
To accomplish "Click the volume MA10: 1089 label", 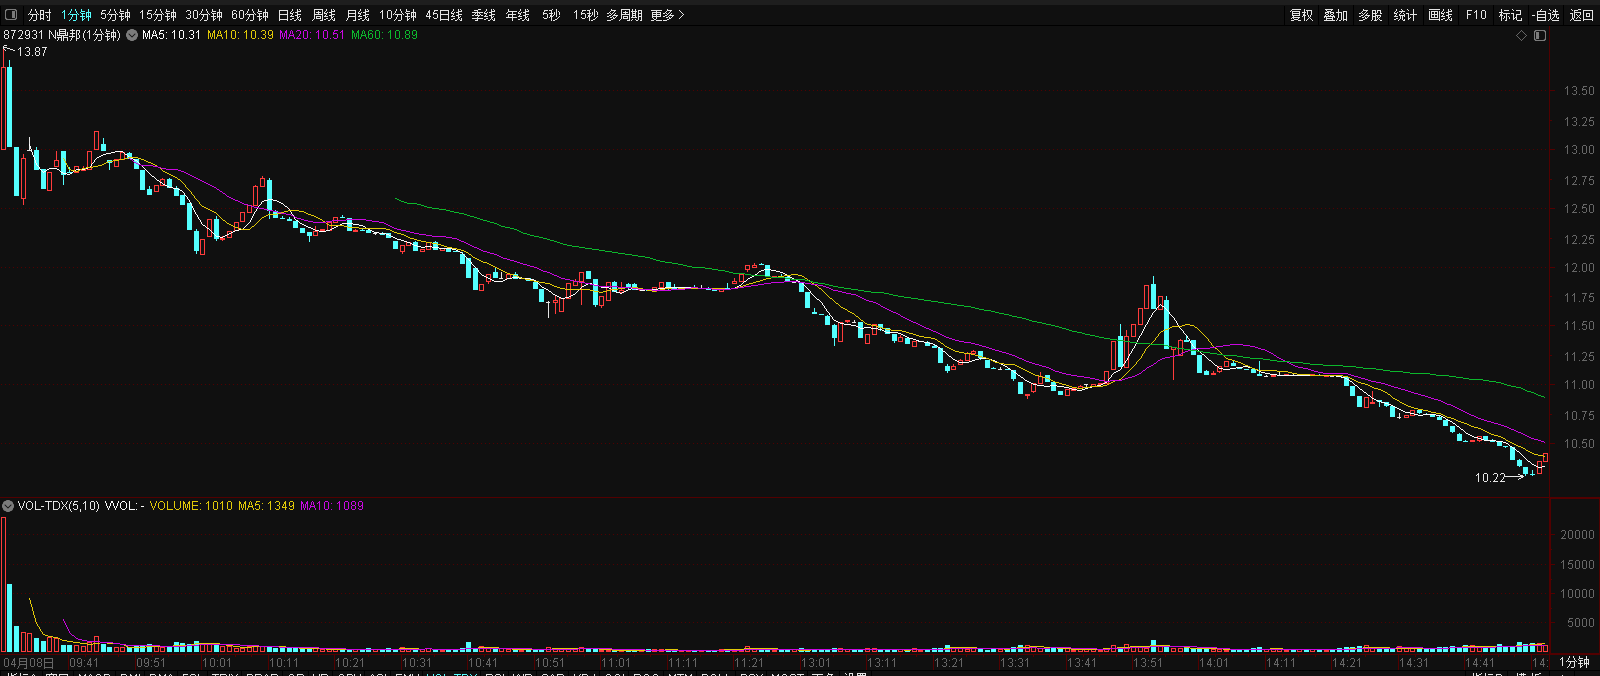I will point(332,506).
